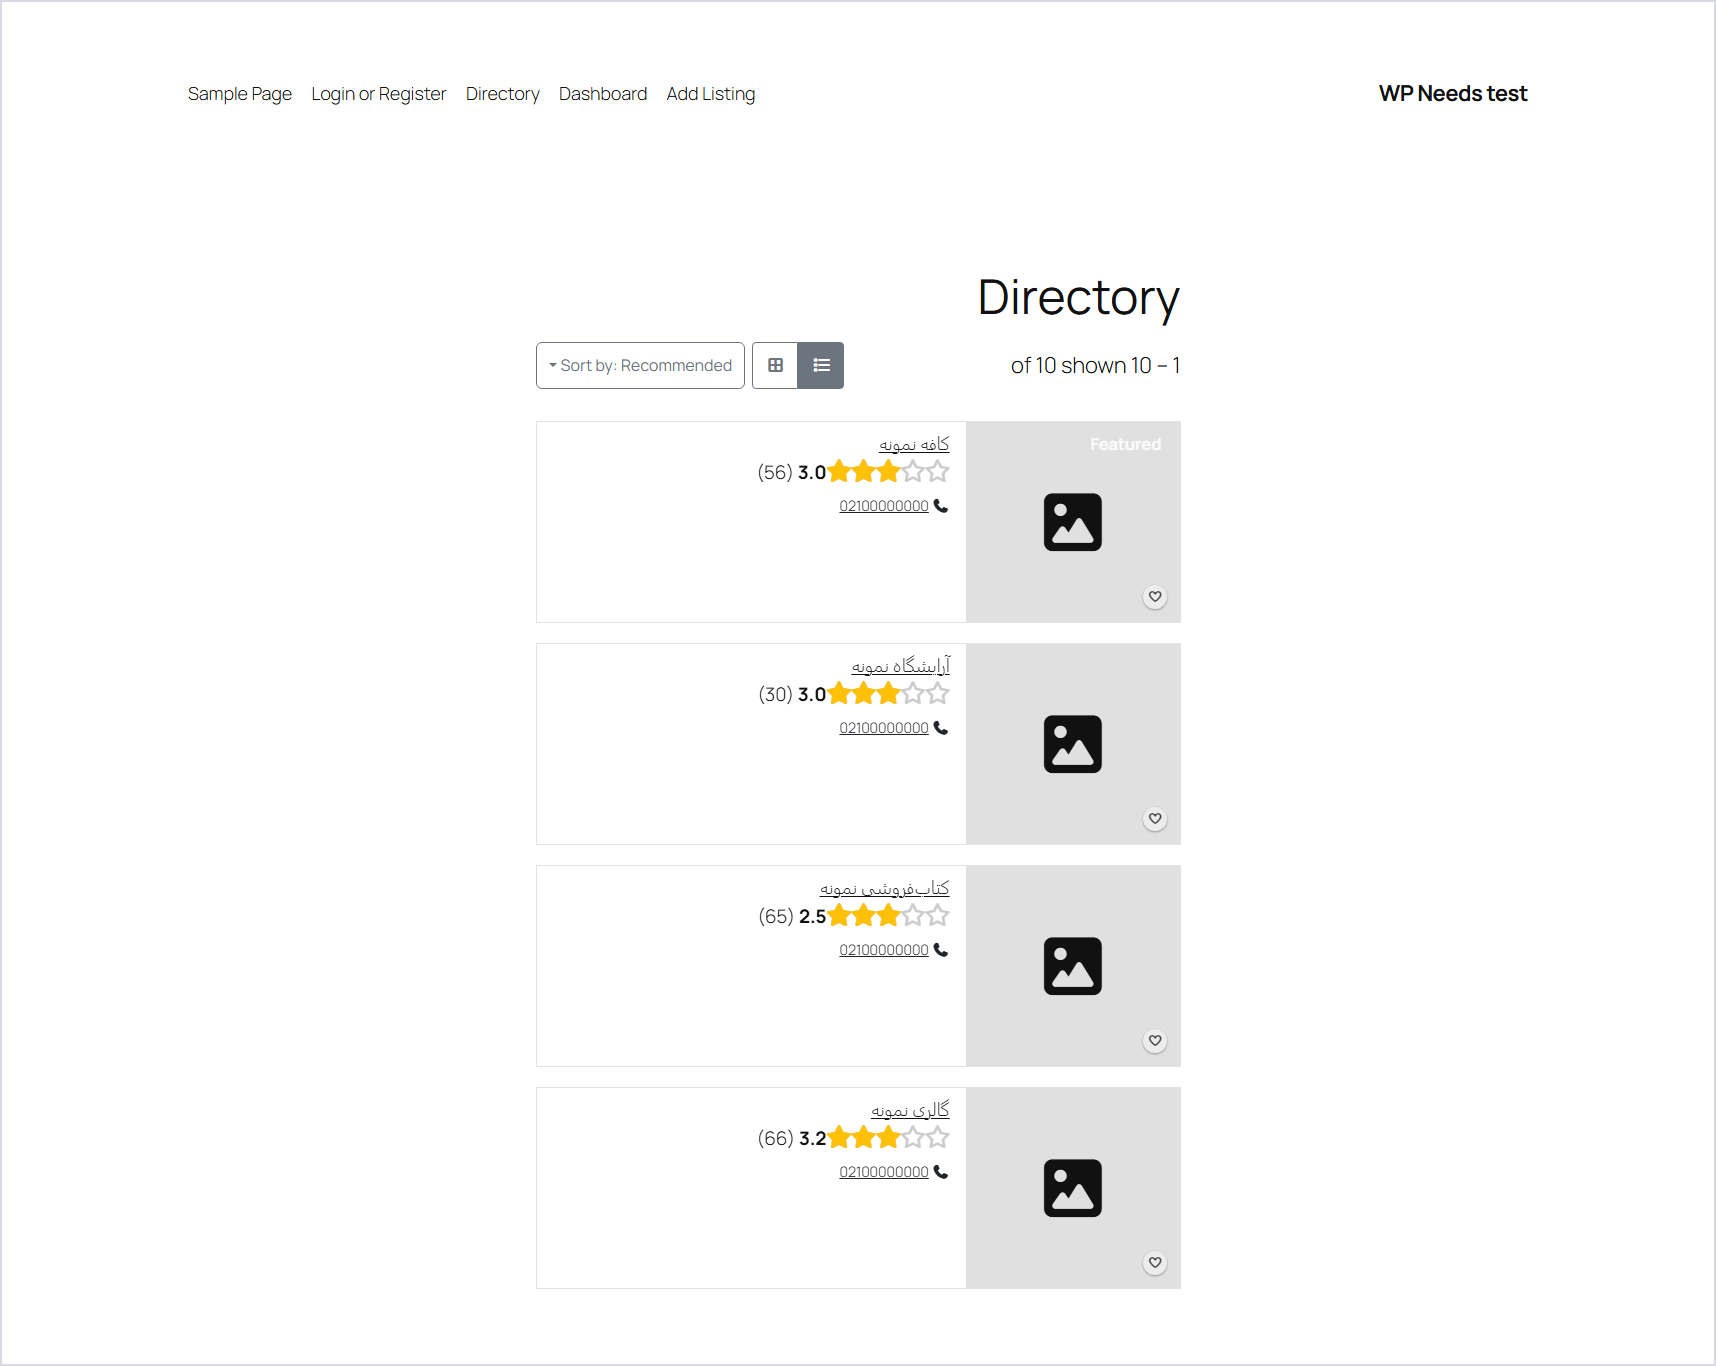
Task: Open the Add Listing nav item
Action: point(711,94)
